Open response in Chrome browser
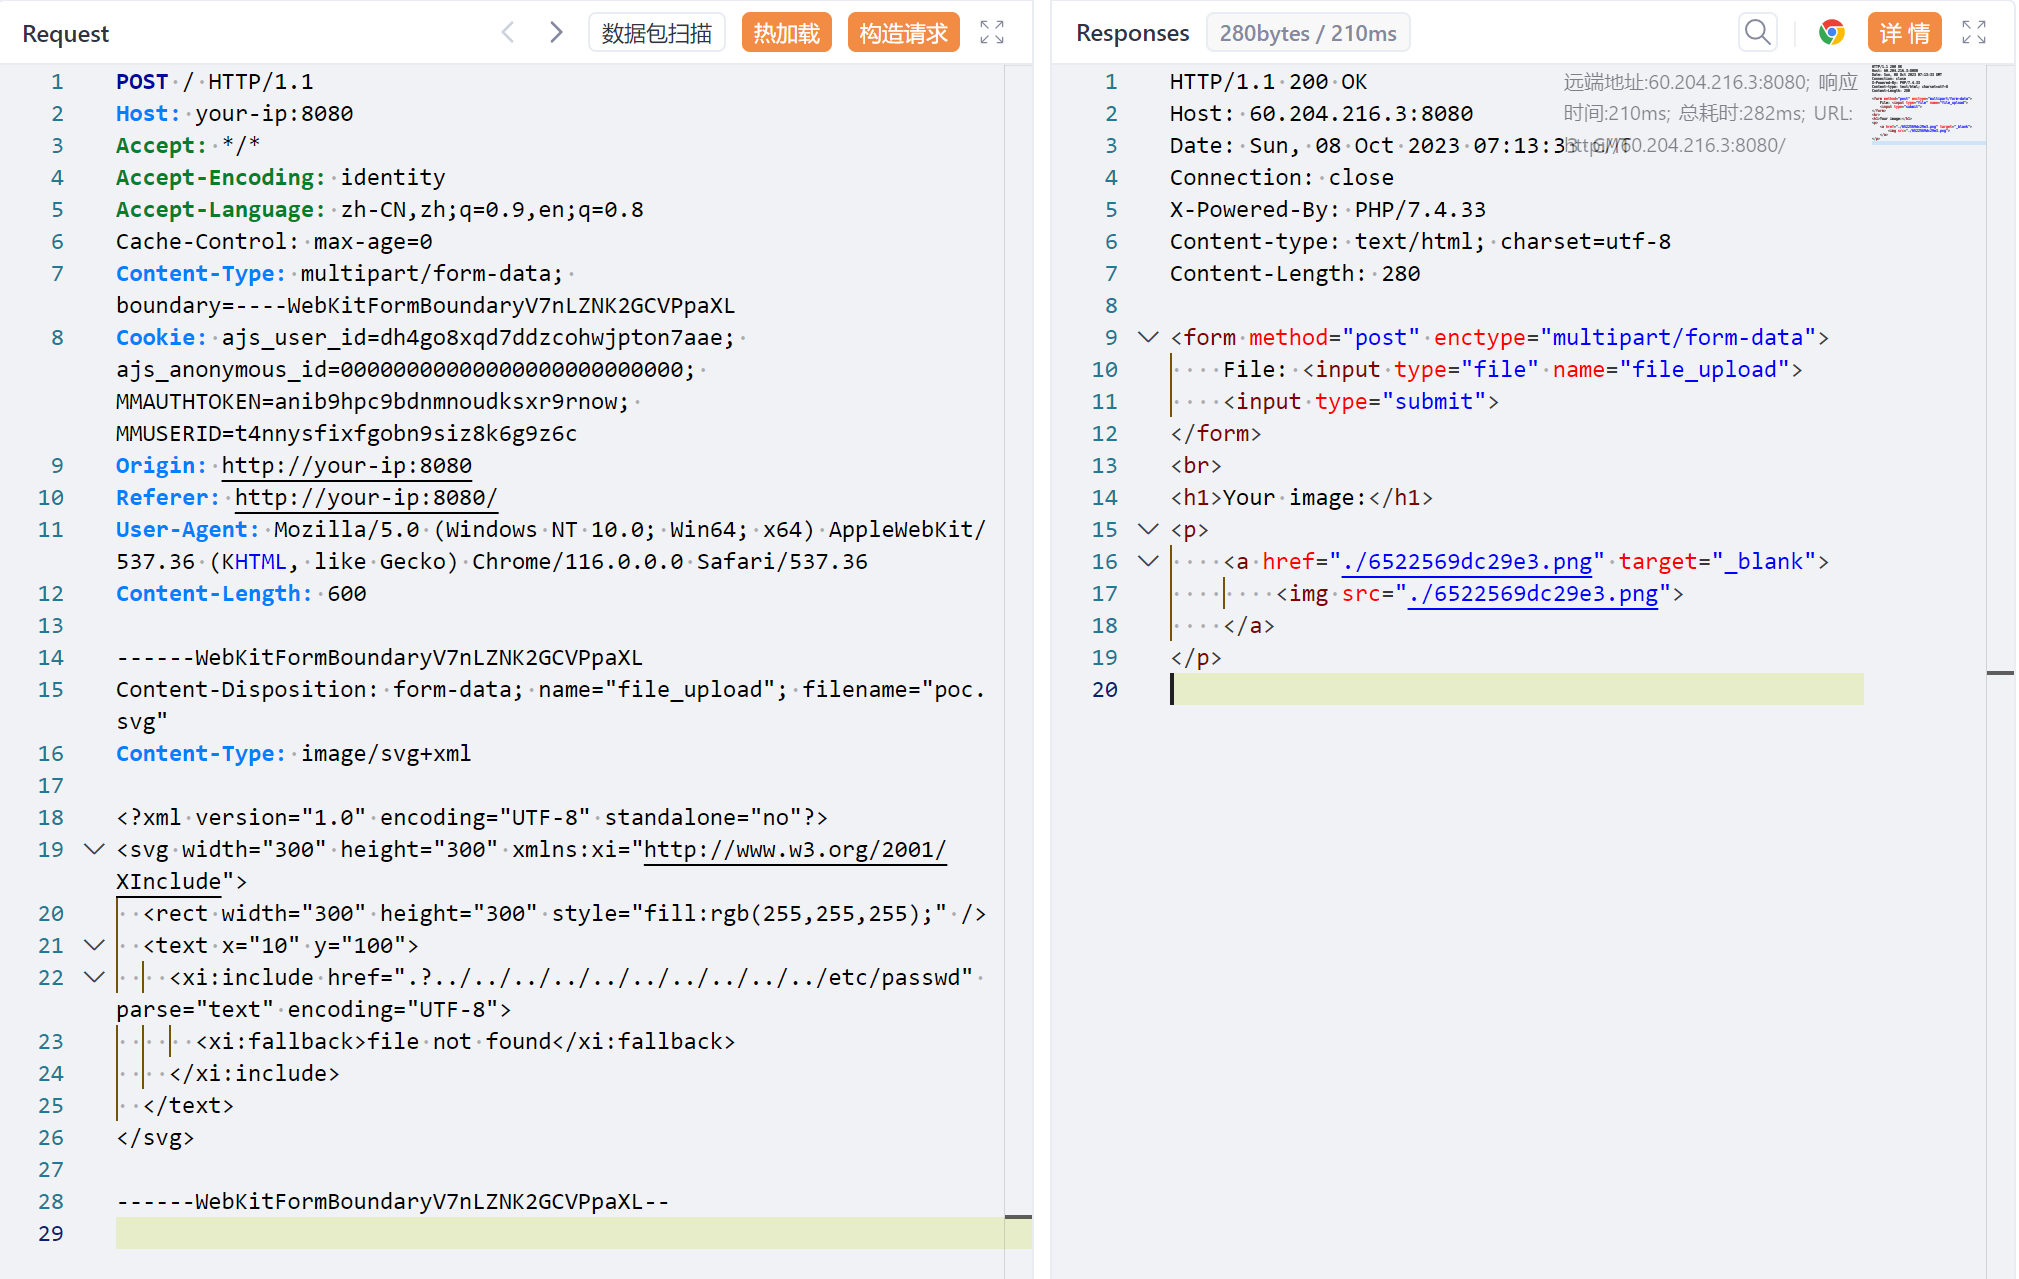Screen dimensions: 2019x1279 click(1831, 33)
